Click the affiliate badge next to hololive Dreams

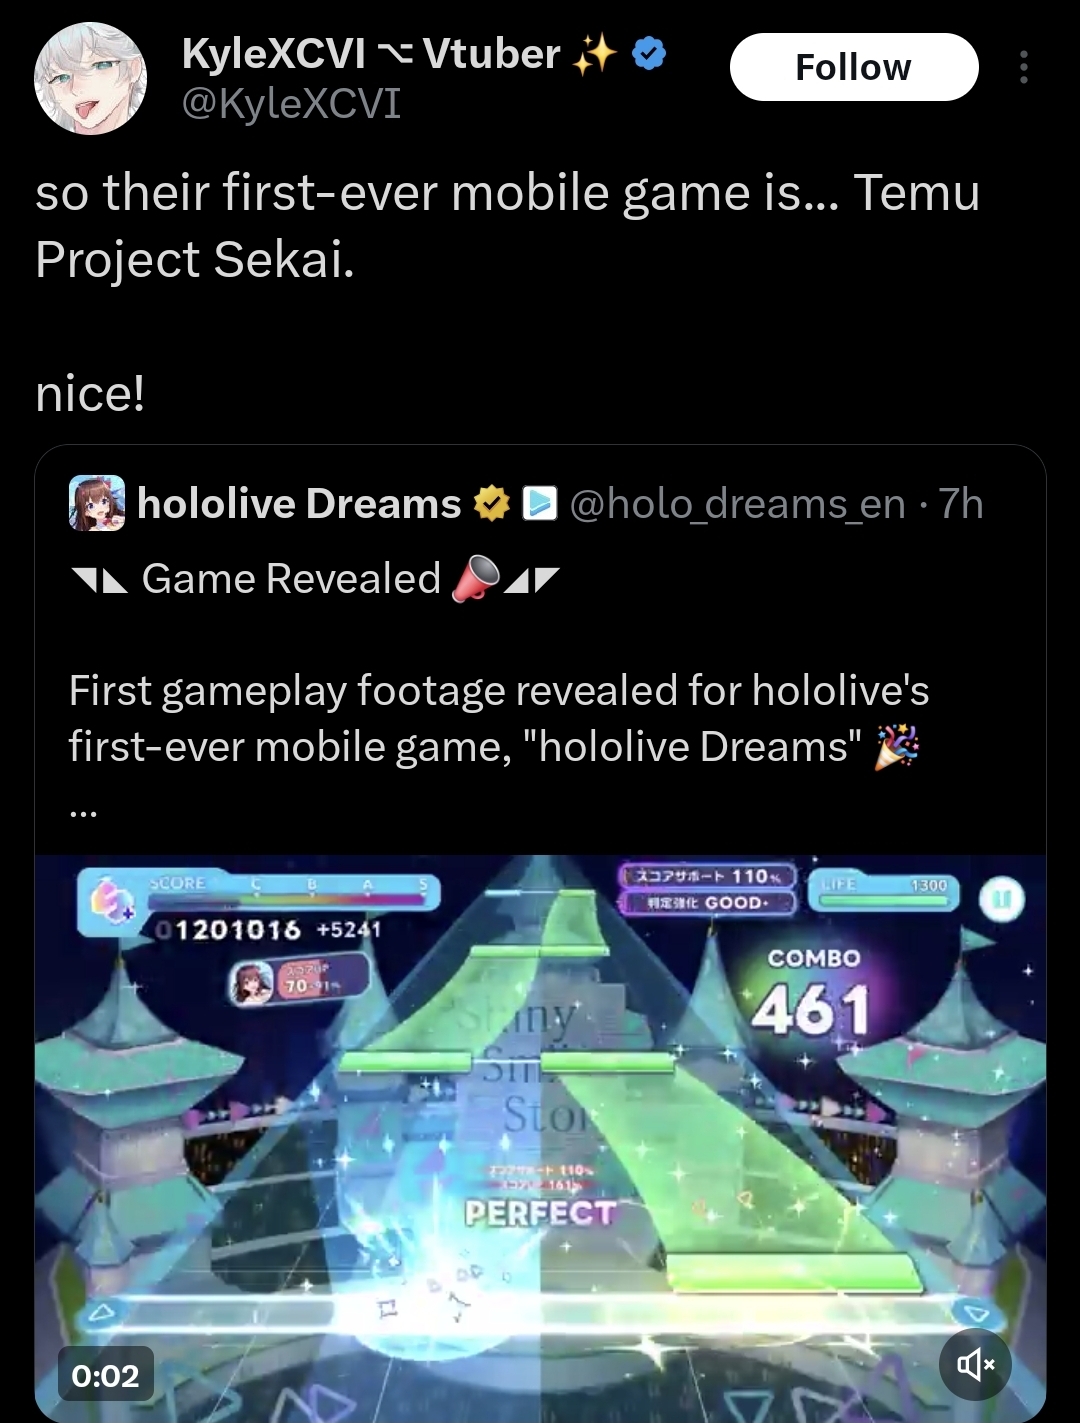540,504
